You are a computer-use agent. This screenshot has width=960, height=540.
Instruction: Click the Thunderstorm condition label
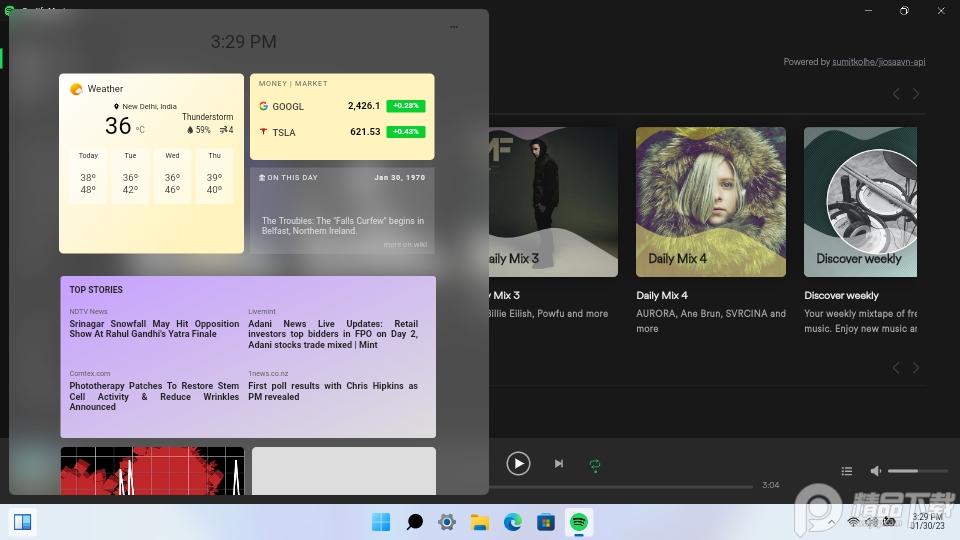coord(208,117)
